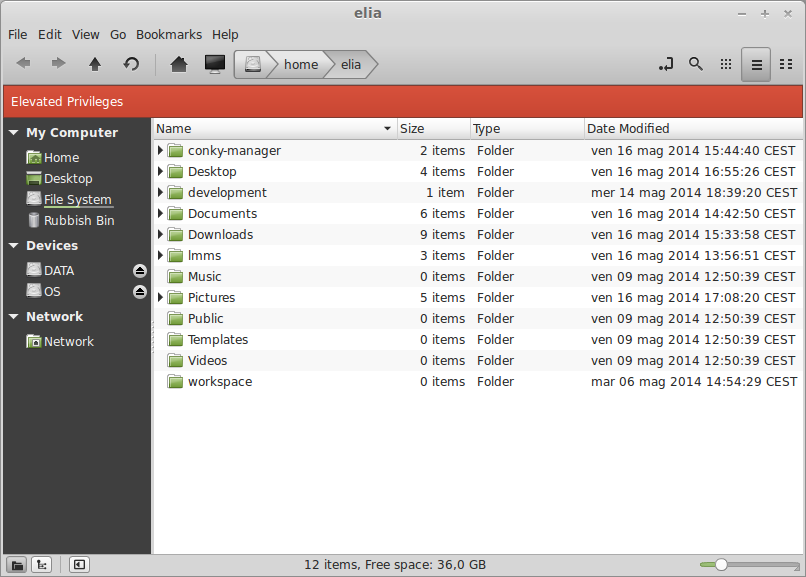This screenshot has width=806, height=577.
Task: Show places in the sidebar
Action: [17, 565]
